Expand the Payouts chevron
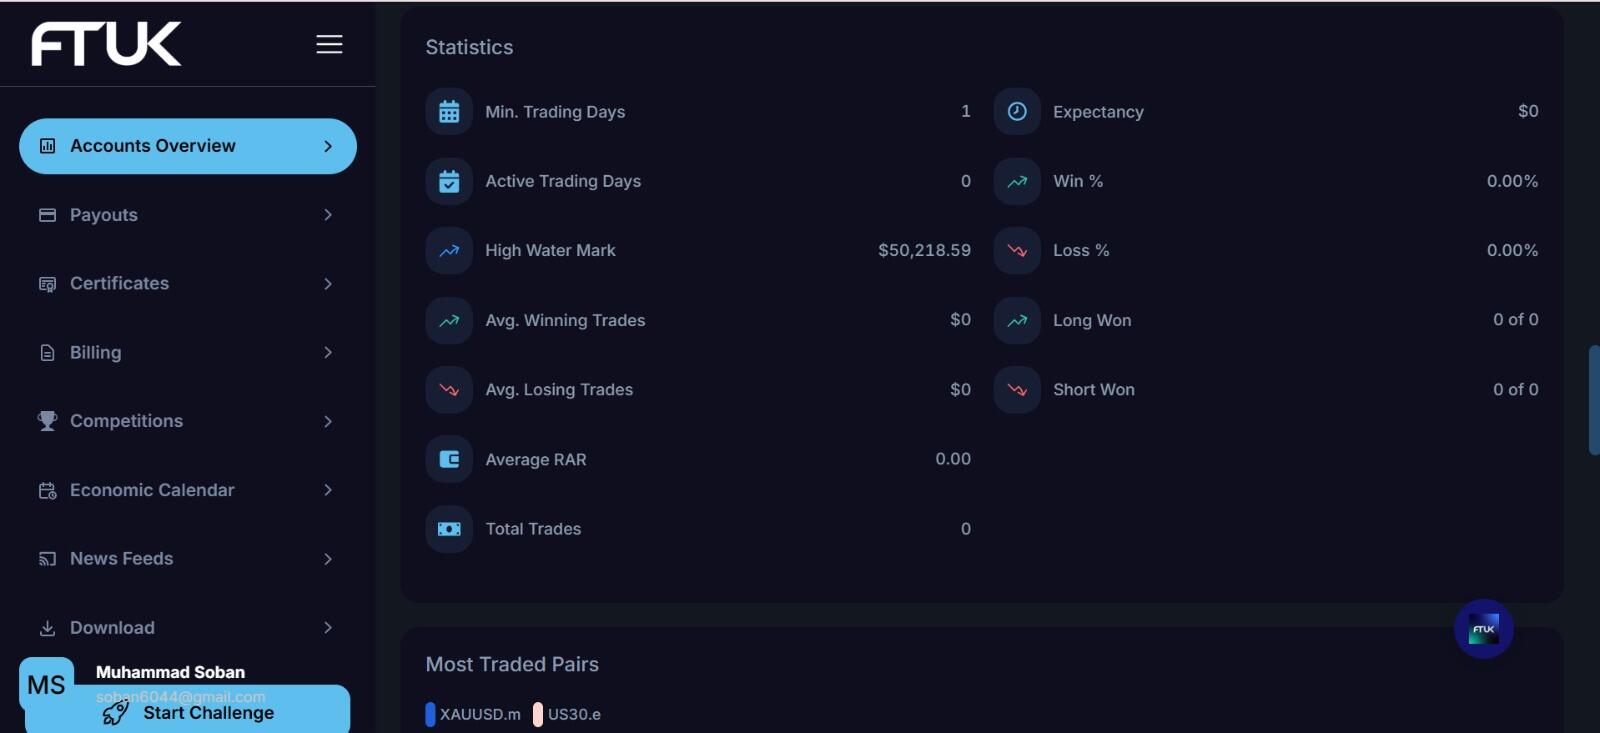This screenshot has height=733, width=1600. click(328, 215)
